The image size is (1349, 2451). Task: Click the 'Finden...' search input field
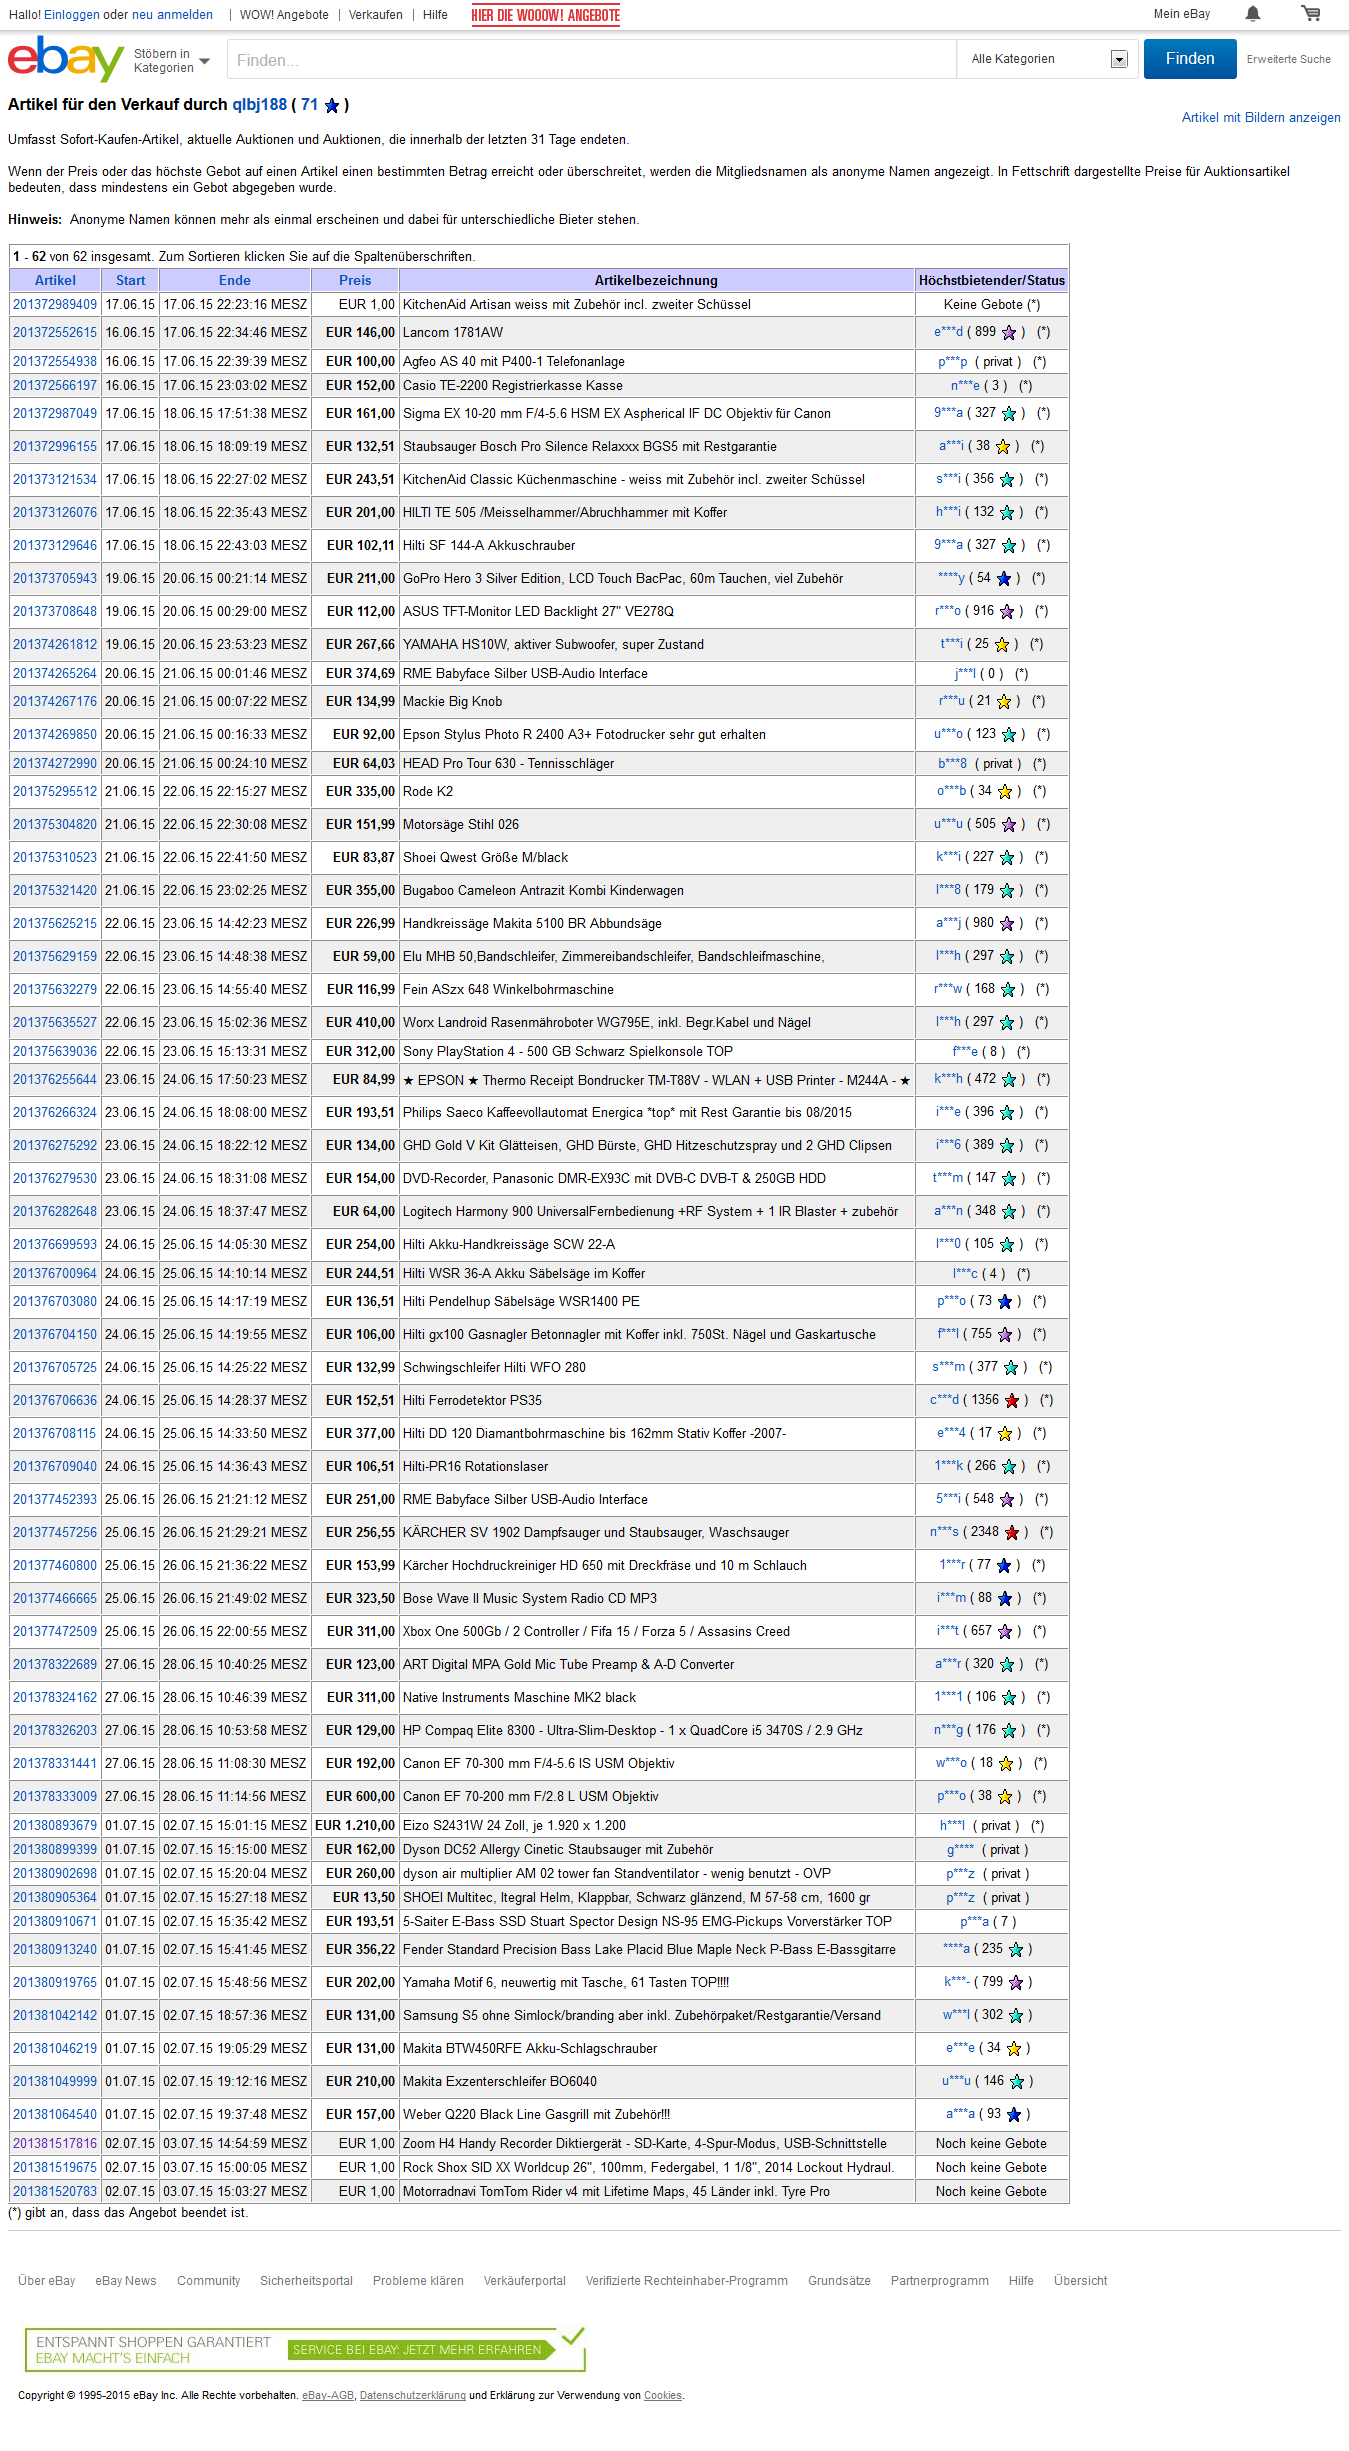click(x=591, y=60)
